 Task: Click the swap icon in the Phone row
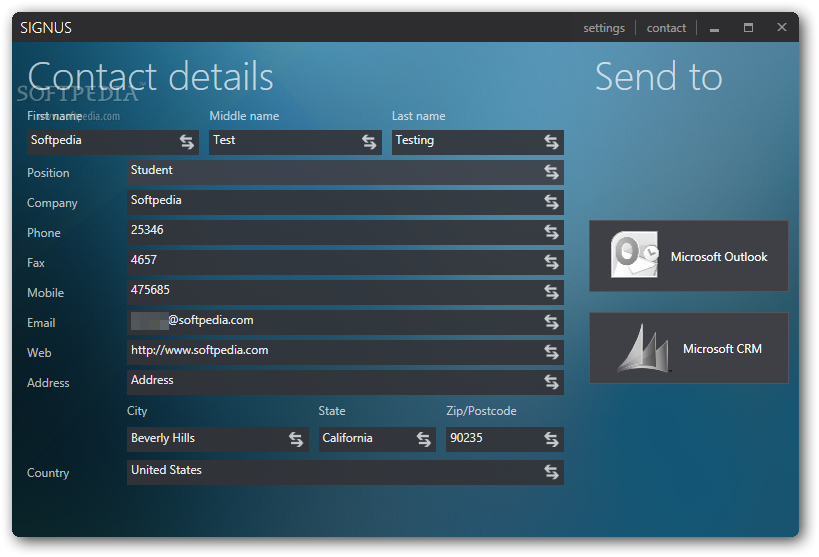tap(552, 232)
